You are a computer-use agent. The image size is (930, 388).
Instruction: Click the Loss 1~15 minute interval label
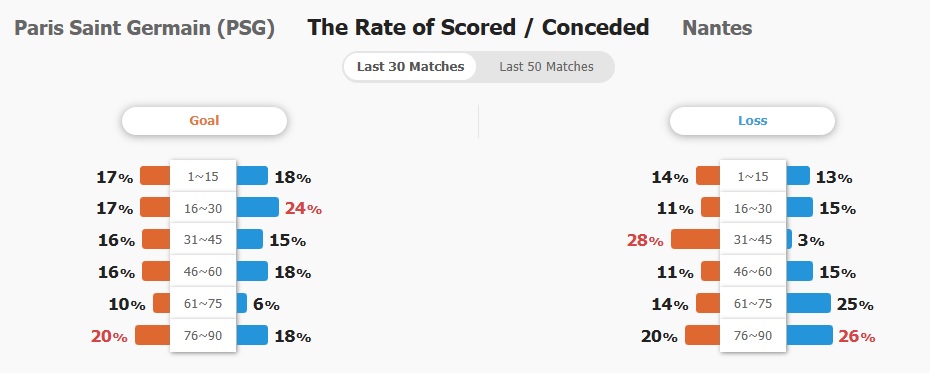click(x=753, y=176)
